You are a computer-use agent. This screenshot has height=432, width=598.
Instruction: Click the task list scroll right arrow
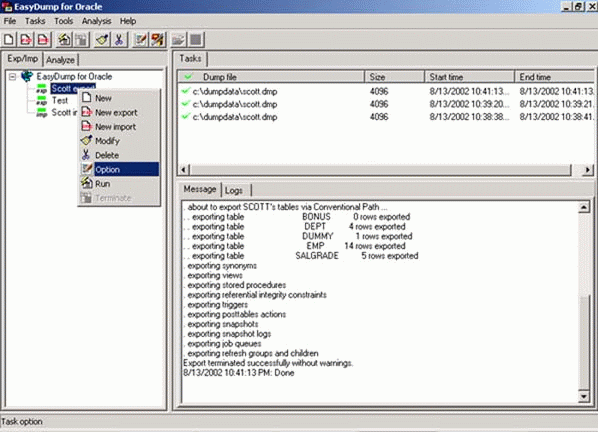[x=588, y=170]
